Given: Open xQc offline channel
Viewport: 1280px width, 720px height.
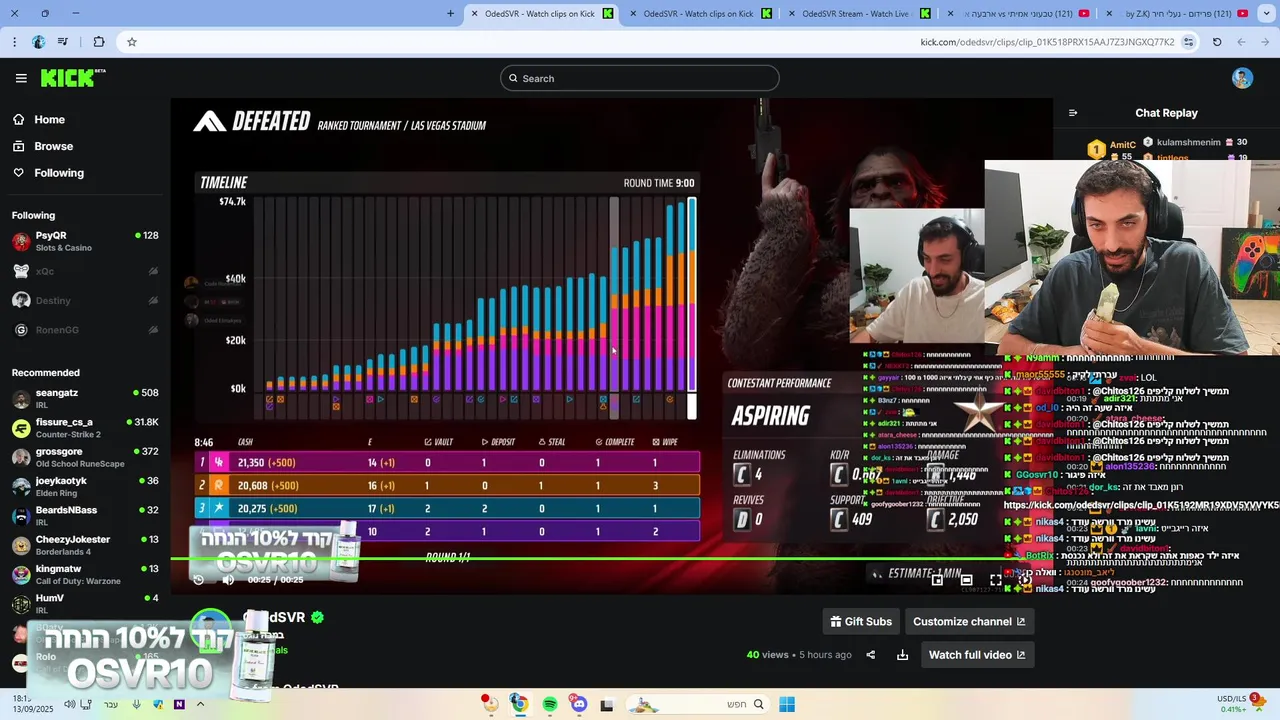Looking at the screenshot, I should click(85, 271).
